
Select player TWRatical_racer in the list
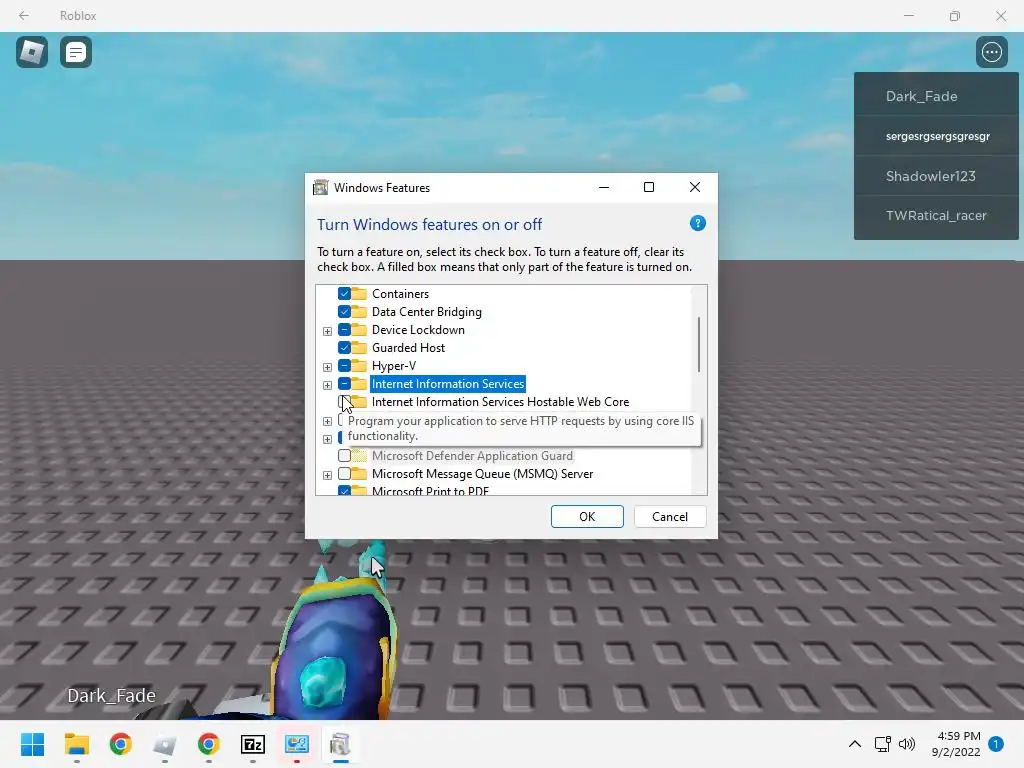(x=936, y=216)
